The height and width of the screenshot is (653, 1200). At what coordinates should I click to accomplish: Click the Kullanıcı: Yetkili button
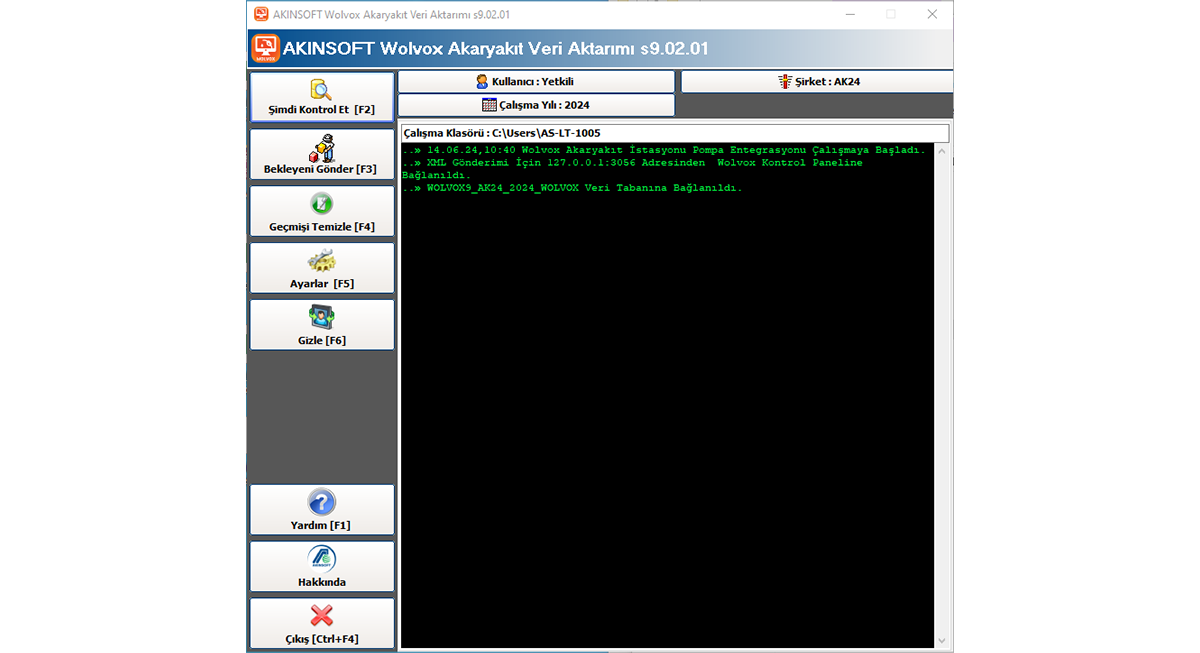[536, 82]
